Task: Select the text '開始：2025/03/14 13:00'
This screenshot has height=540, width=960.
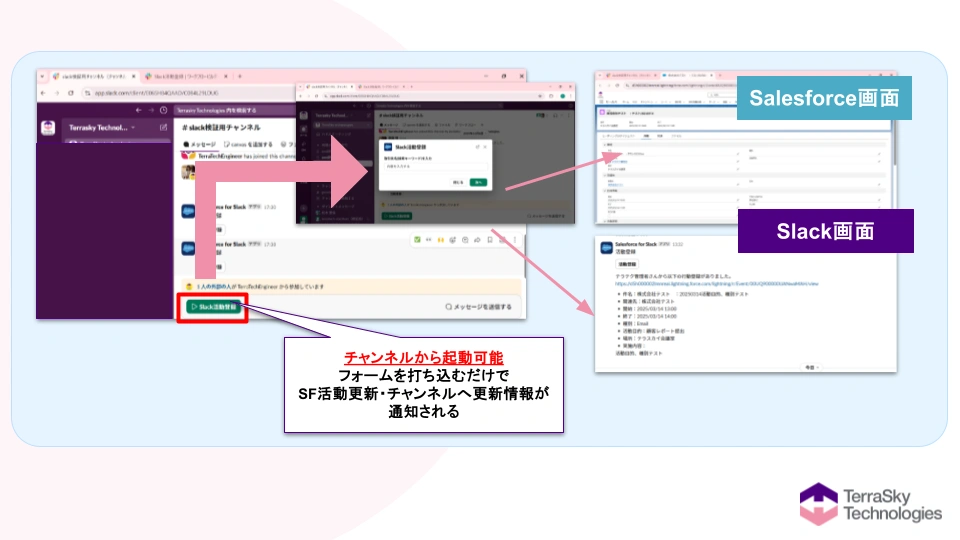Action: 650,309
